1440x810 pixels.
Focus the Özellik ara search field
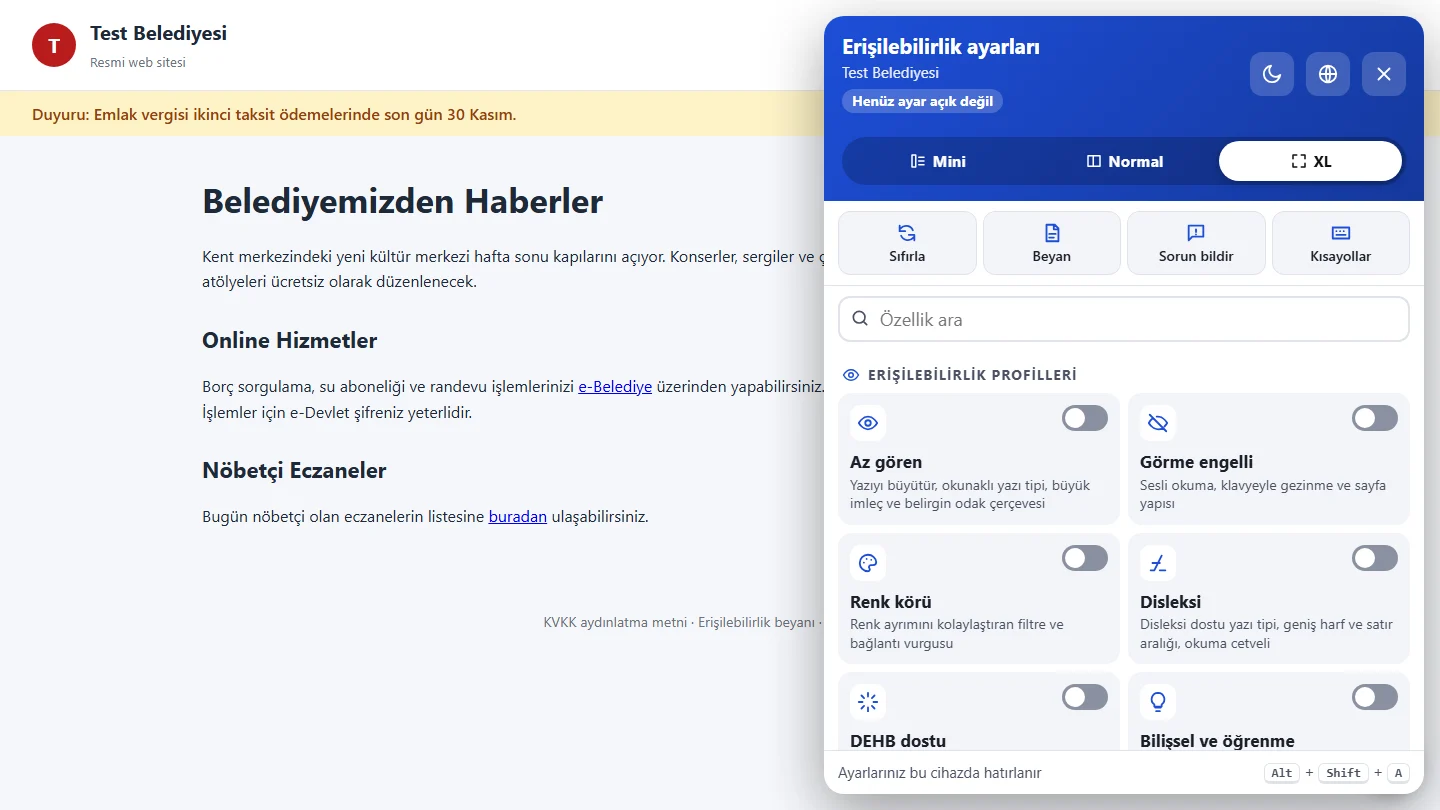click(x=1124, y=319)
